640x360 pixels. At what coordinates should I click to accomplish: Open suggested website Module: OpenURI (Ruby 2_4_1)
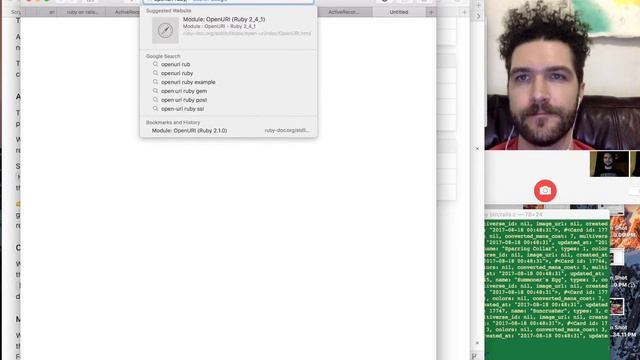(228, 30)
